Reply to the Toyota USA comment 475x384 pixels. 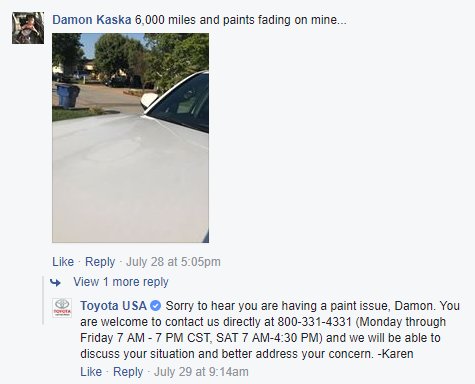coord(128,372)
